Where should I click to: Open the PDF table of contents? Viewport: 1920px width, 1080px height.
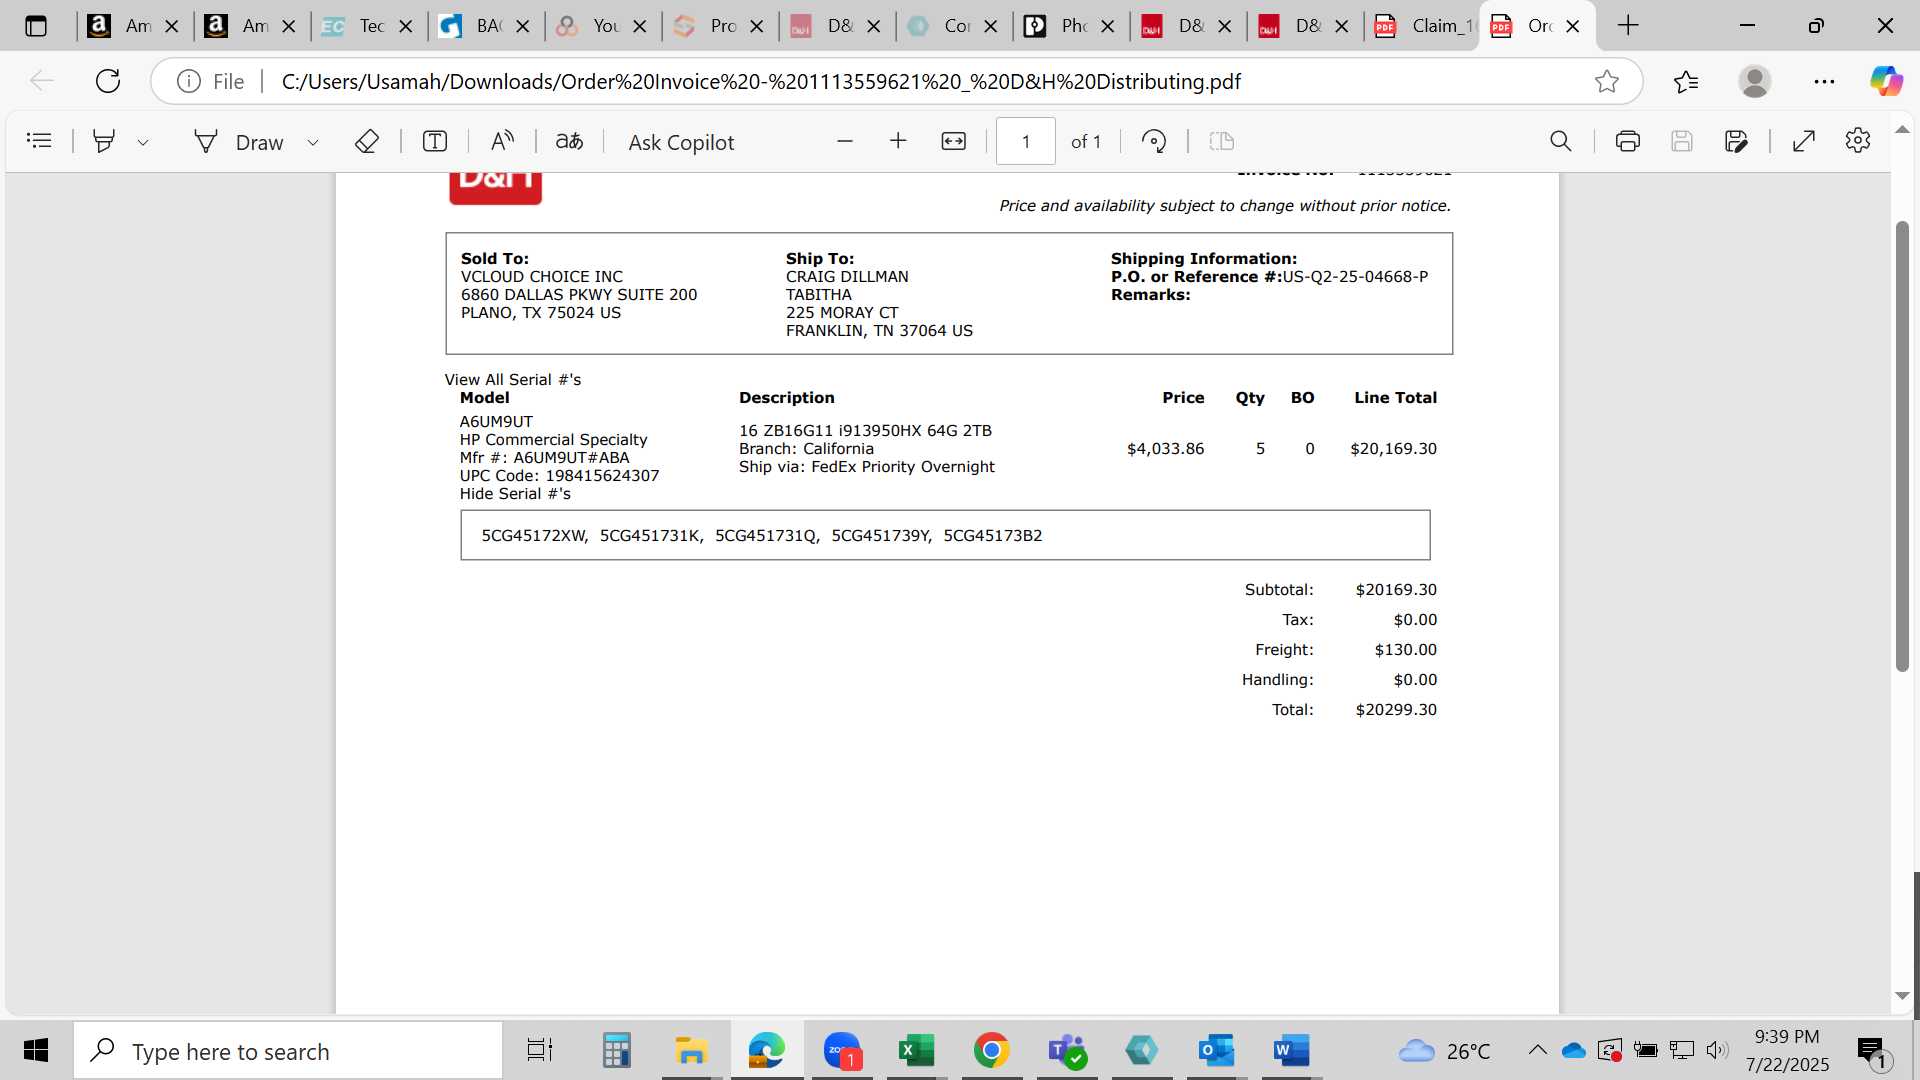[x=39, y=141]
